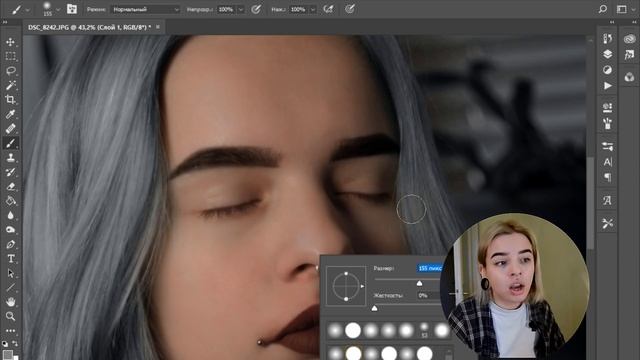Reset to default foreground/background colors

[x=5, y=344]
